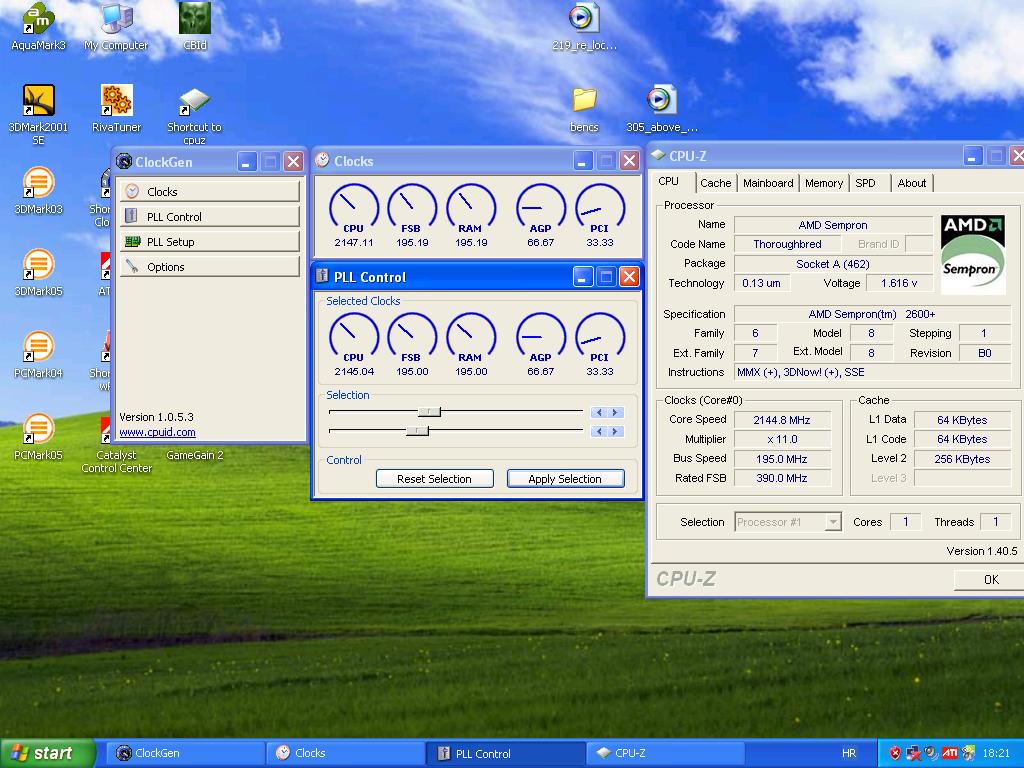
Task: Click the CPU-Z title bar icon
Action: coord(658,155)
